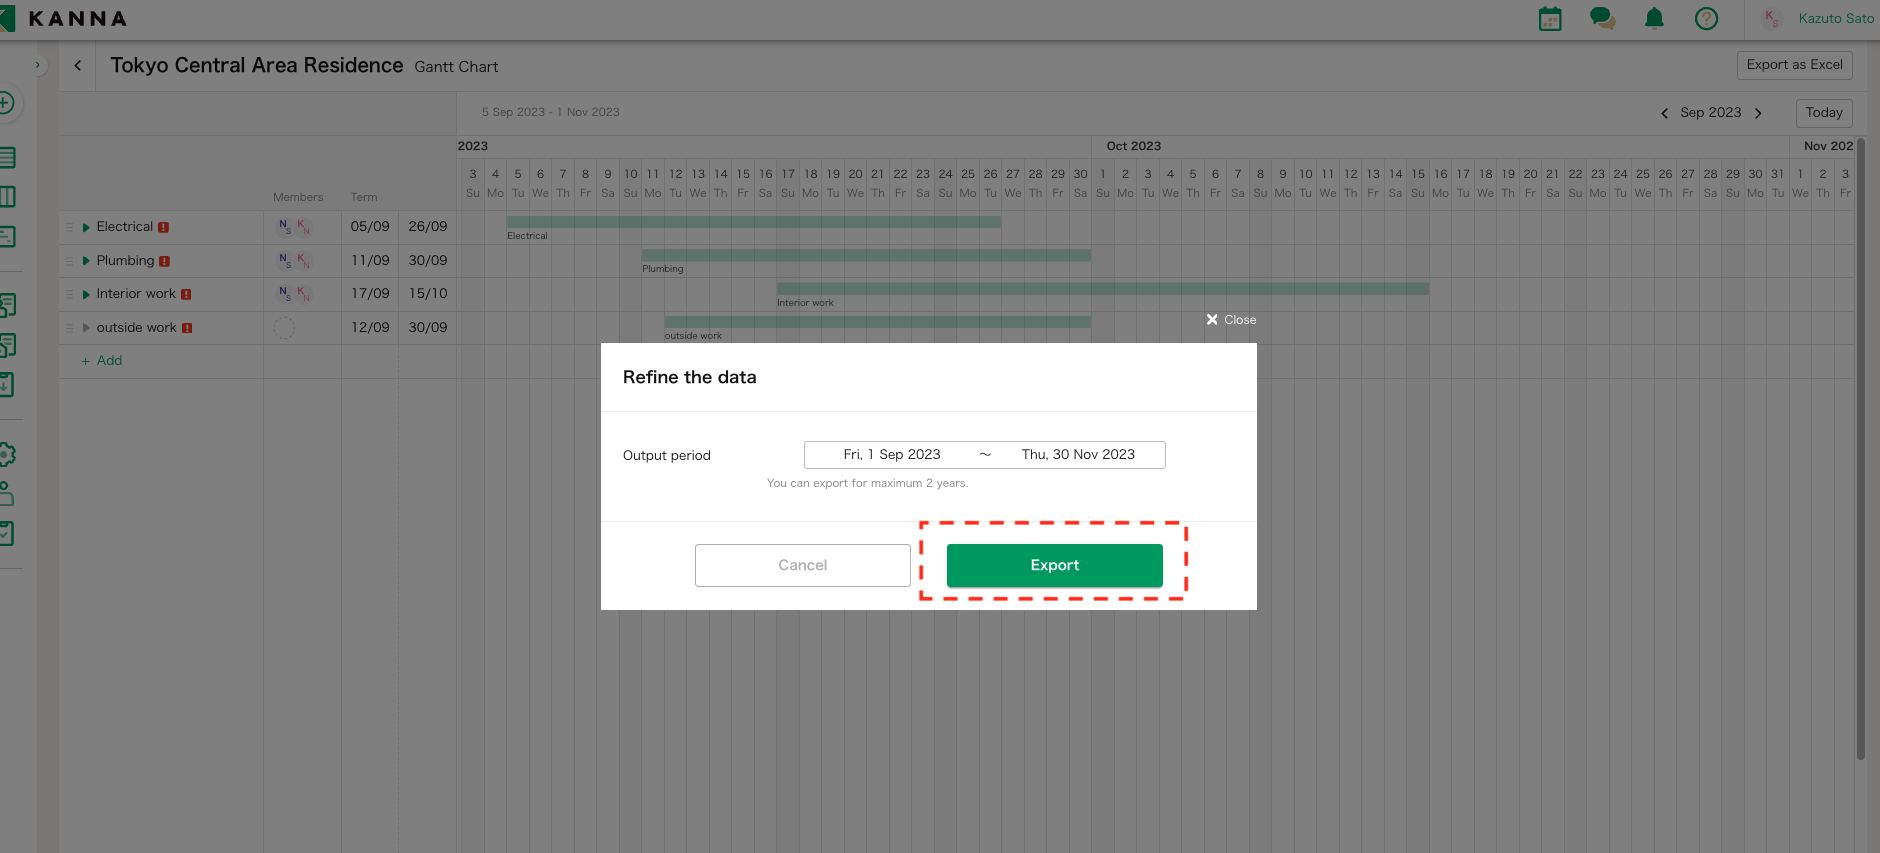Click the Kazuto Sato user avatar

tap(1772, 19)
